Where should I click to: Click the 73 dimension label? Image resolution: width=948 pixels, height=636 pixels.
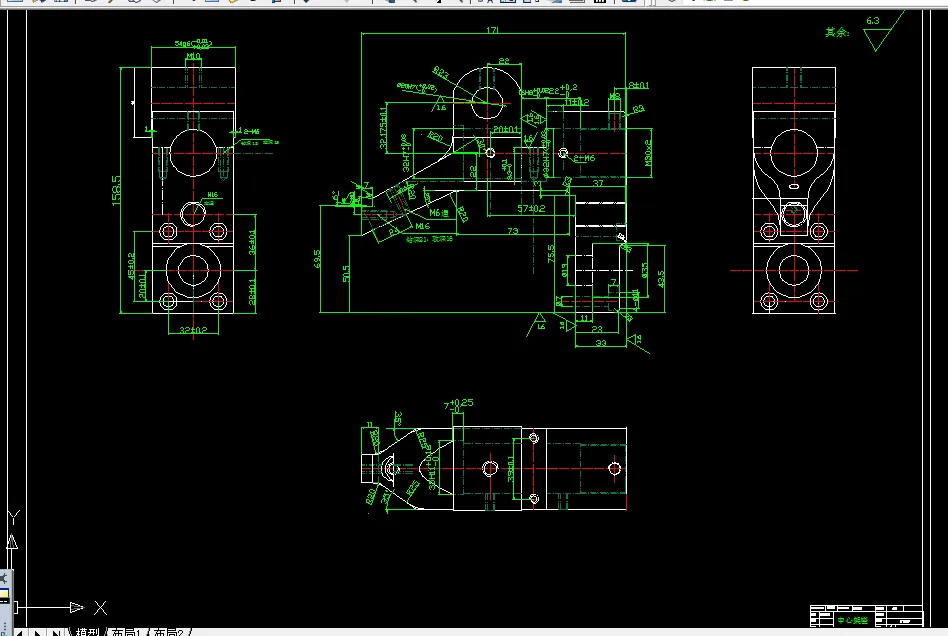(513, 231)
